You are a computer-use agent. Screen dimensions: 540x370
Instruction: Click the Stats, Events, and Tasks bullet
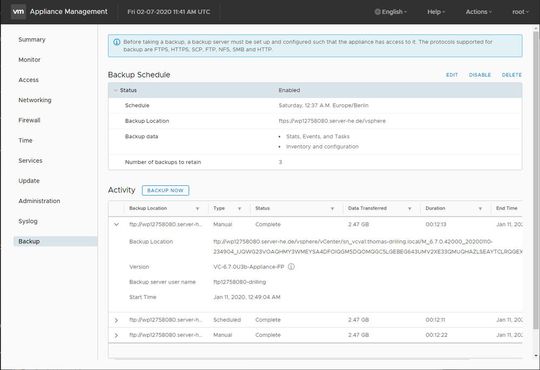(318, 136)
